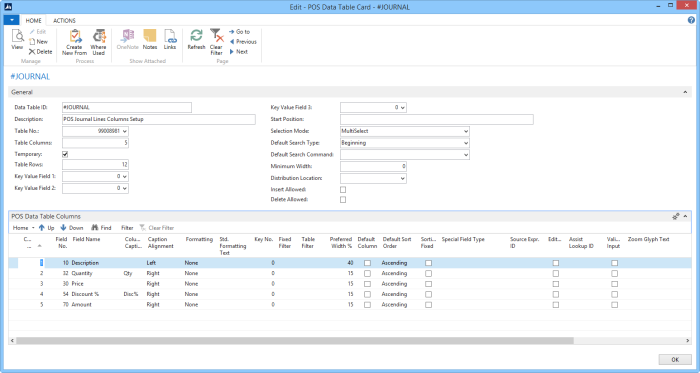Click the OneNote icon
Screen dimensions: 700x373
point(128,36)
